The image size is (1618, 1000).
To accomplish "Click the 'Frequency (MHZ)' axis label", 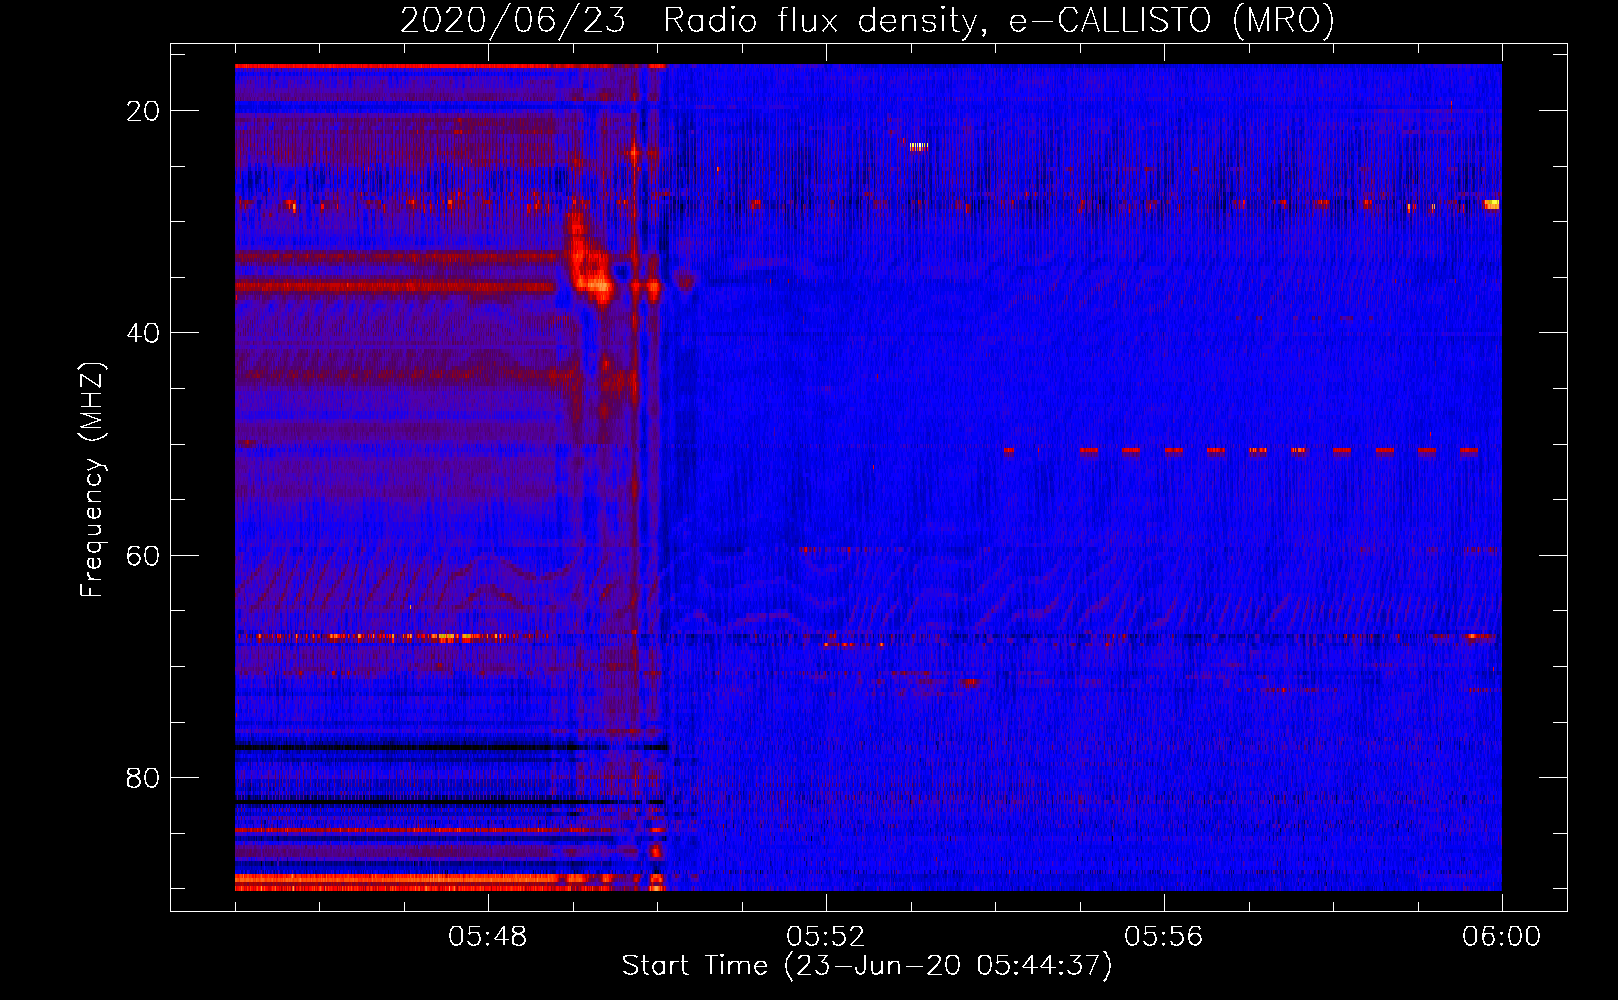I will (92, 480).
